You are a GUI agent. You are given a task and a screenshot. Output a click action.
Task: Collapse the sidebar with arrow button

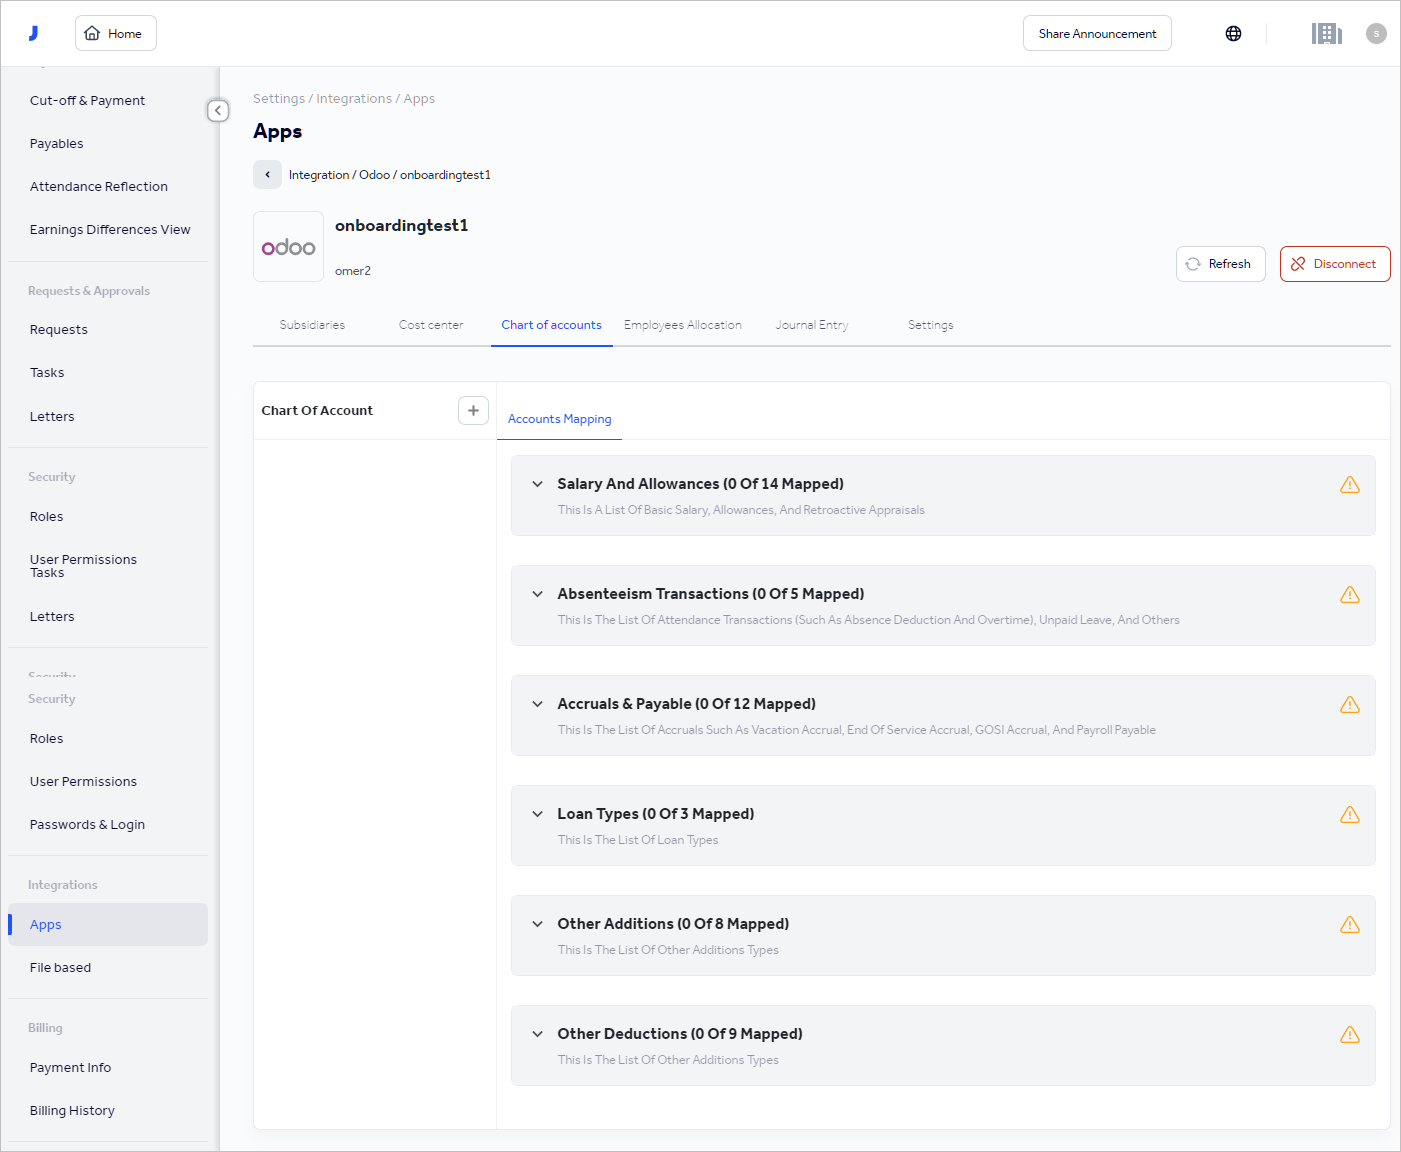point(218,111)
